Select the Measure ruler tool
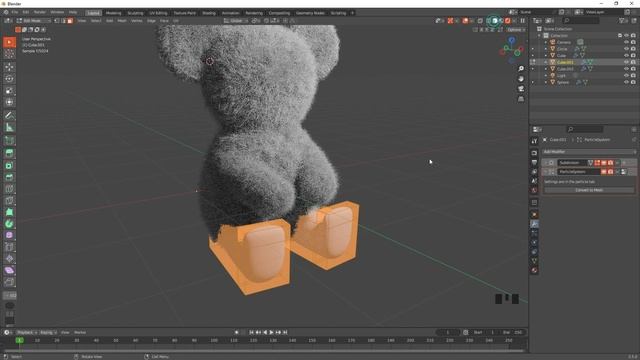 tap(9, 127)
